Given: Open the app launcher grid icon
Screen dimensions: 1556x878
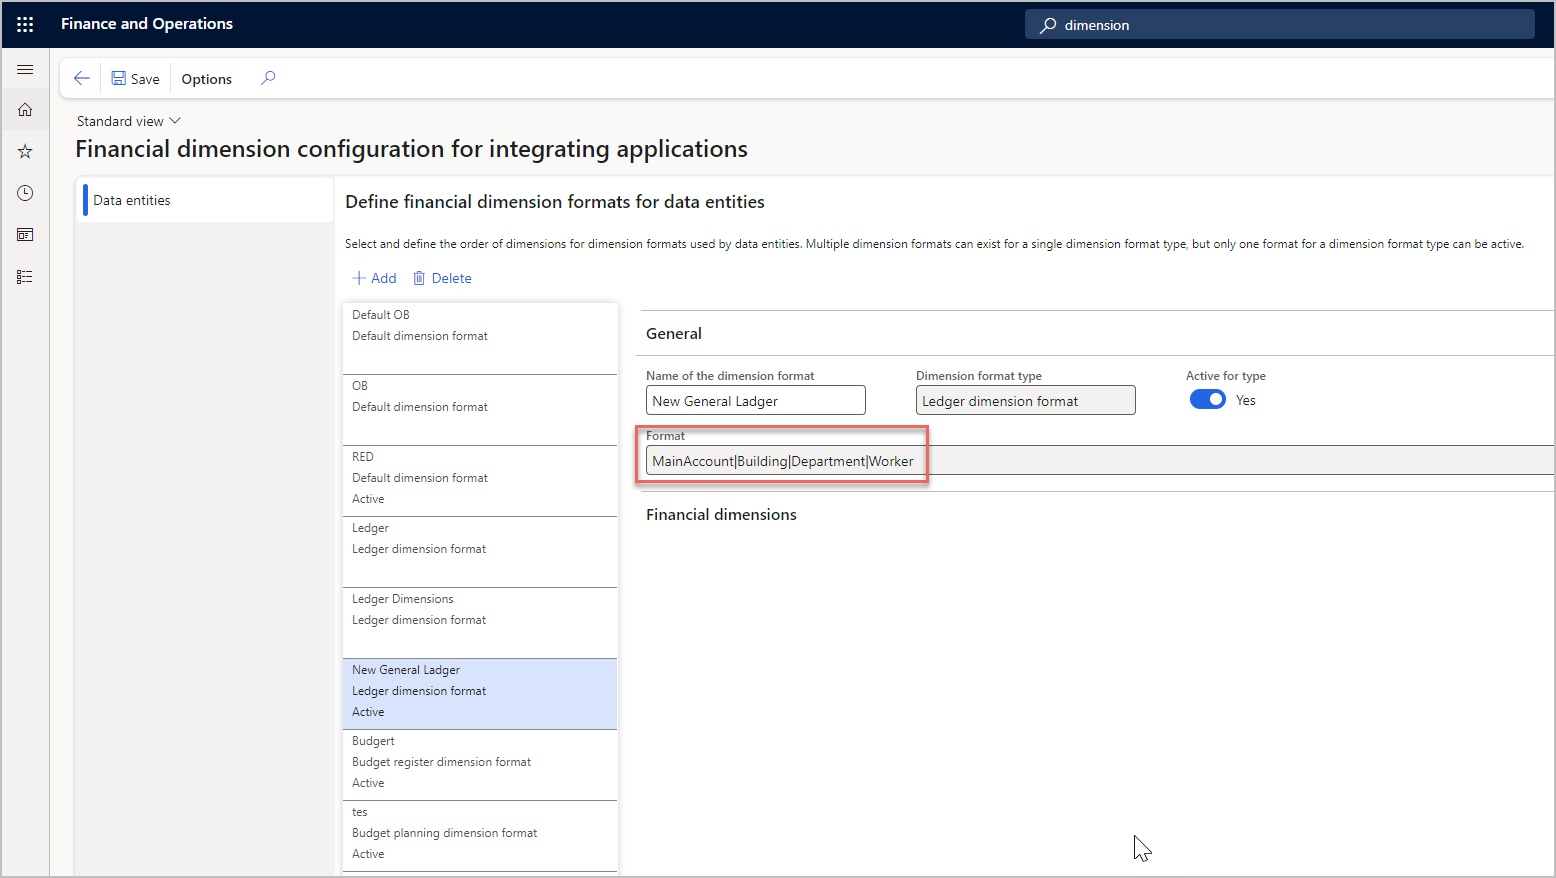Looking at the screenshot, I should click(x=25, y=24).
